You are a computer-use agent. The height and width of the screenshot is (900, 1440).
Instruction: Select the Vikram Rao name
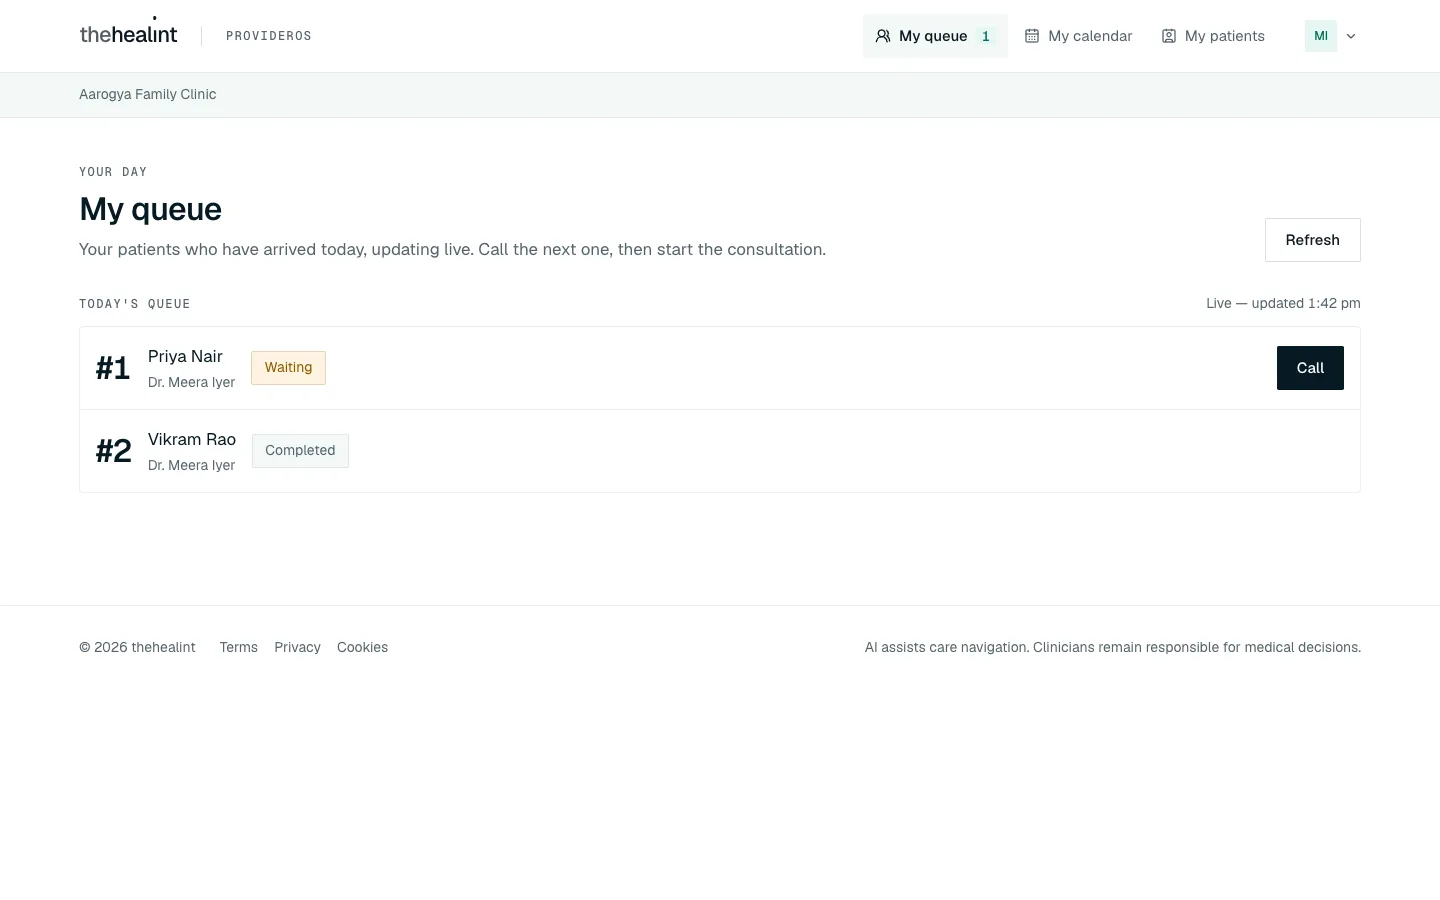click(x=192, y=439)
